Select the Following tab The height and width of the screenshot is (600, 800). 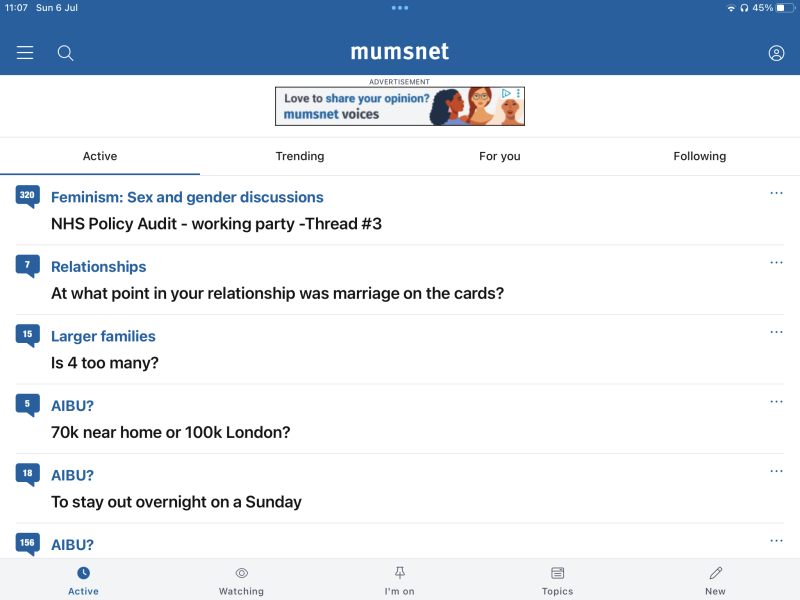pyautogui.click(x=699, y=156)
